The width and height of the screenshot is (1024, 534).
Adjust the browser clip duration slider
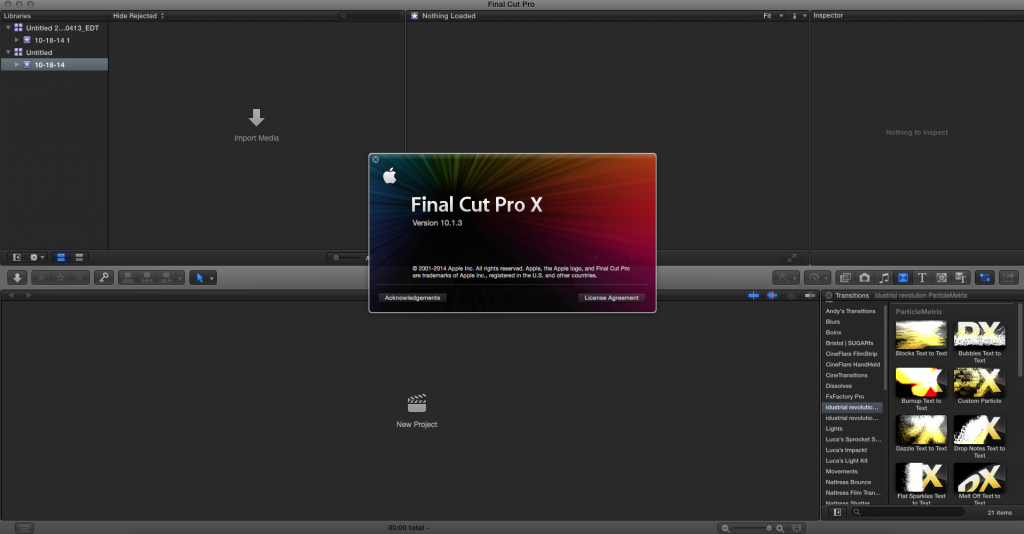(x=347, y=258)
